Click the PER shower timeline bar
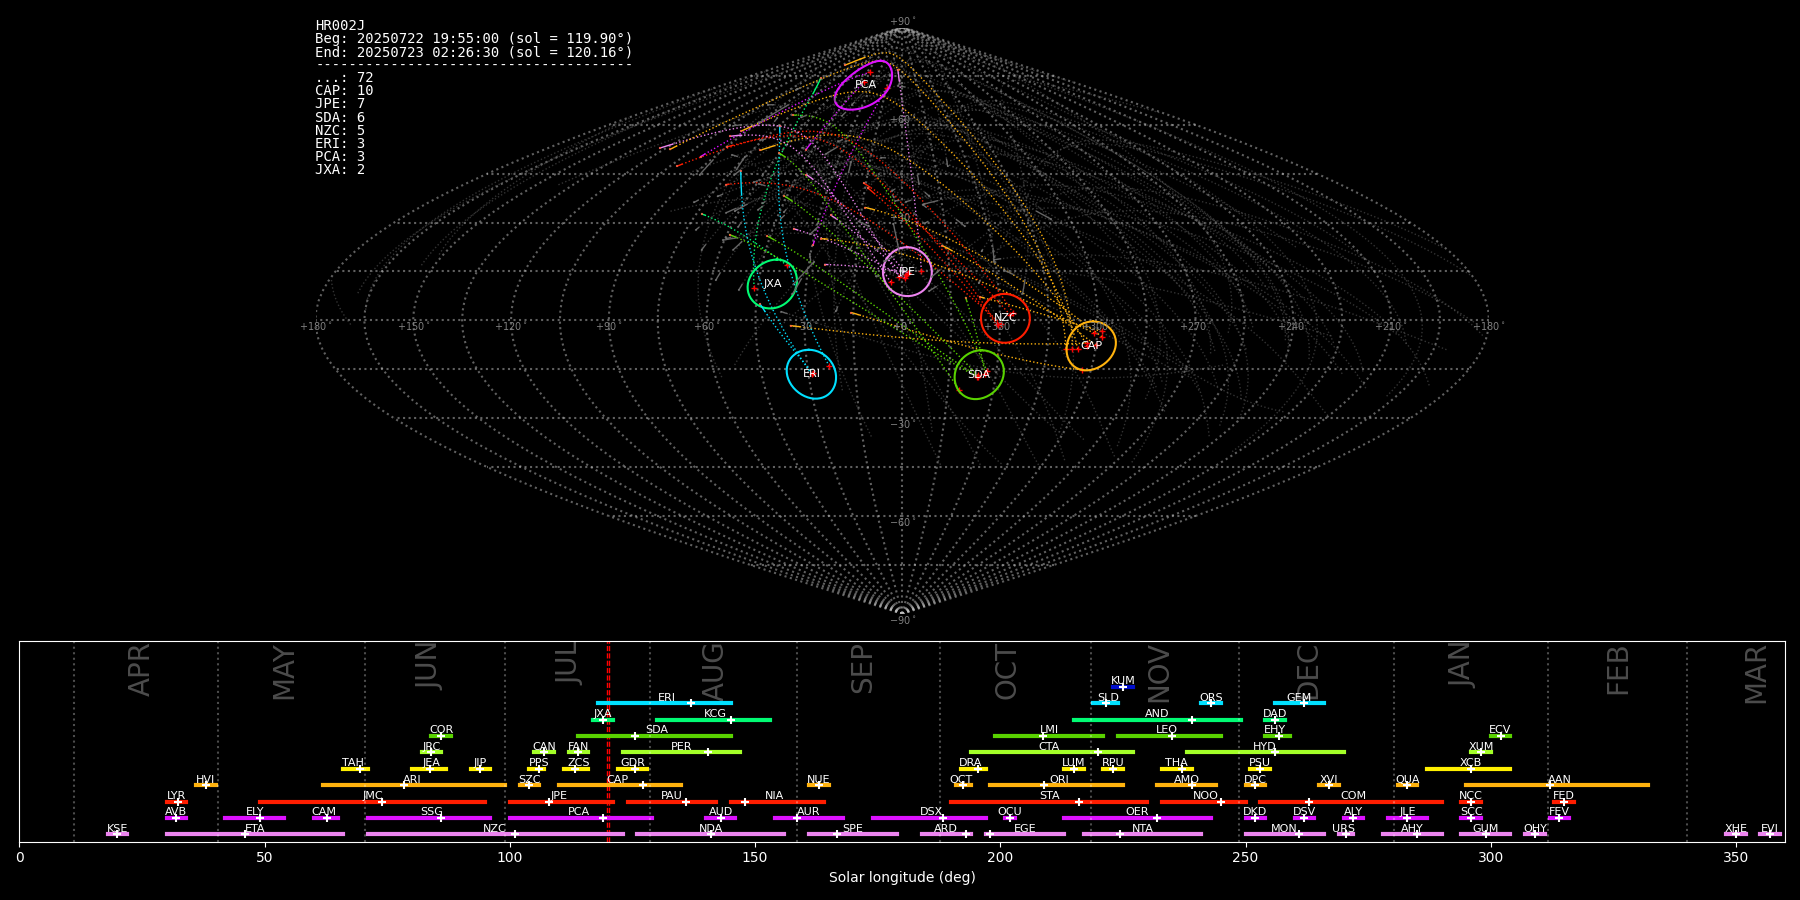This screenshot has height=900, width=1800. [x=681, y=752]
